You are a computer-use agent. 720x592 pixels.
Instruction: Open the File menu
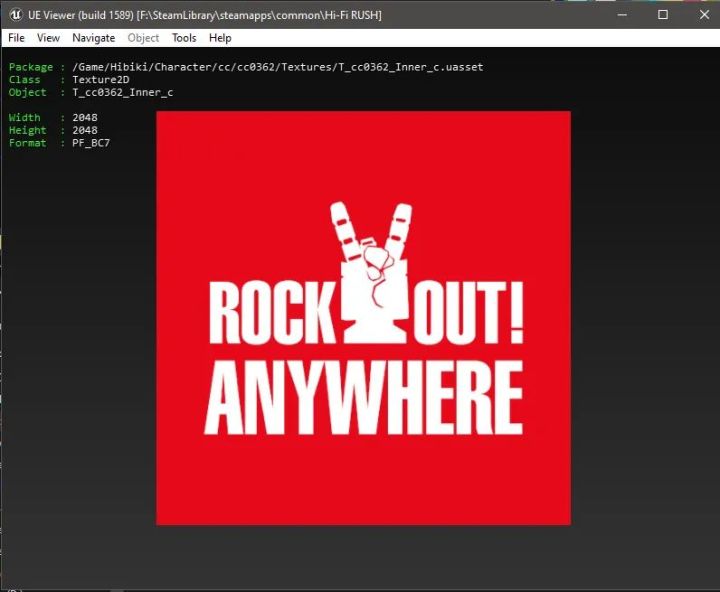(17, 38)
